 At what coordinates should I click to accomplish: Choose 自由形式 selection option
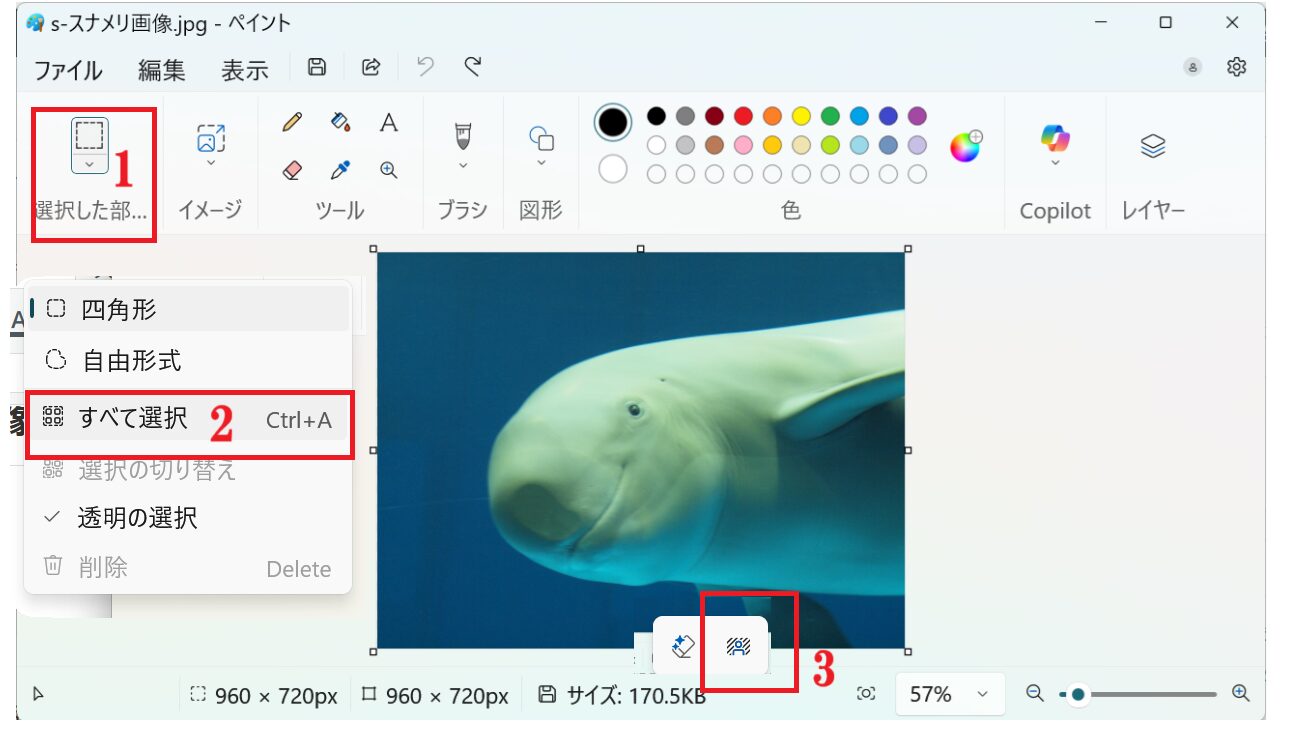(x=188, y=360)
